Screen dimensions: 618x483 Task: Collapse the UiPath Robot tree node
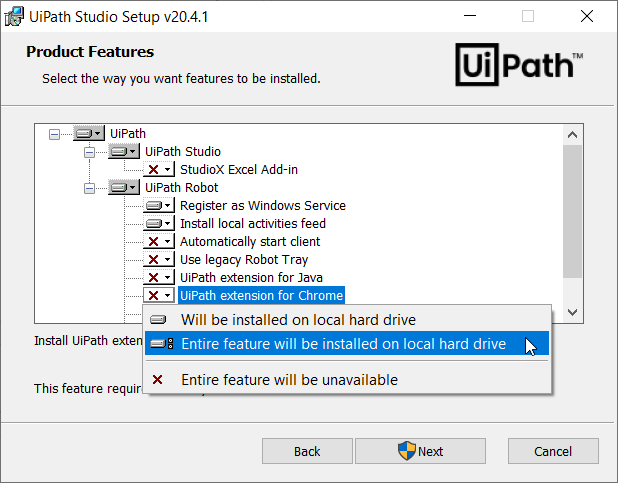[x=89, y=188]
